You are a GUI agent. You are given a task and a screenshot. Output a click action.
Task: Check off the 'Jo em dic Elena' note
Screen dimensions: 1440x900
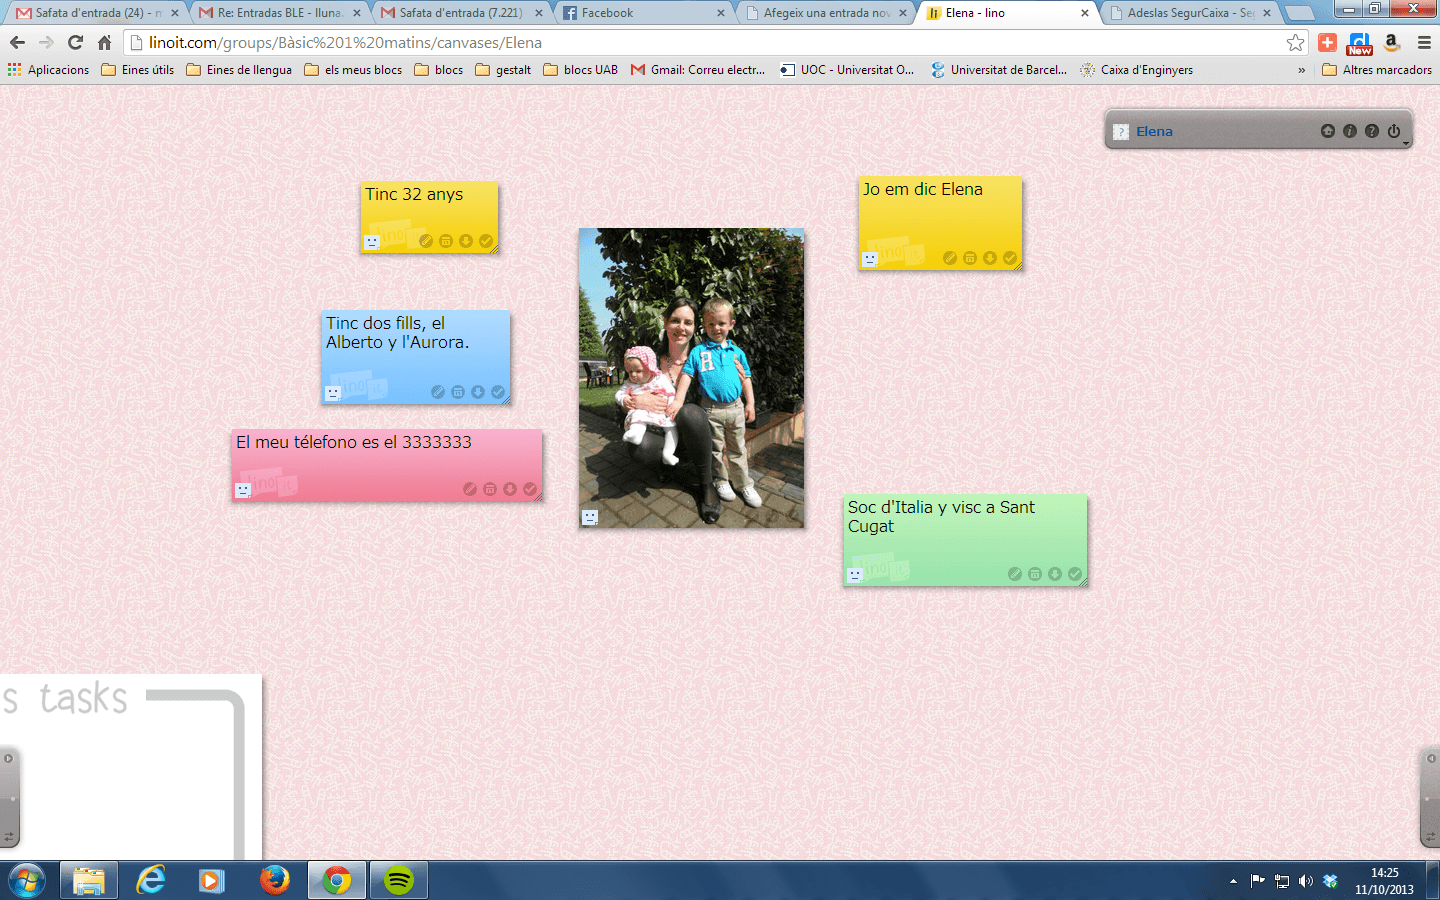1010,258
